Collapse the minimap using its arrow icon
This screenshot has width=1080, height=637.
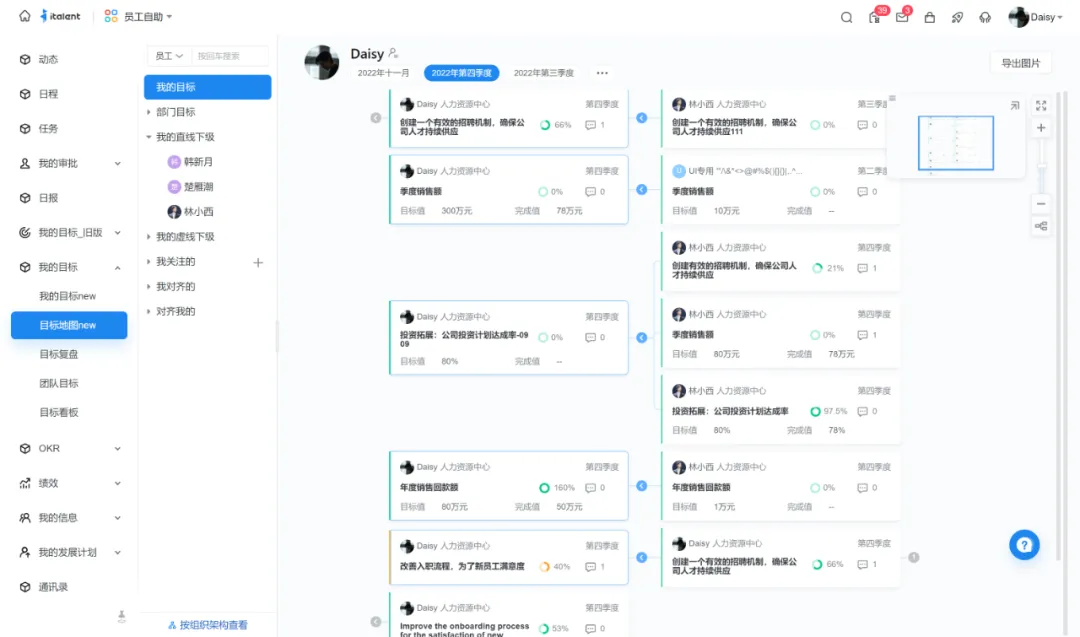coord(1015,105)
